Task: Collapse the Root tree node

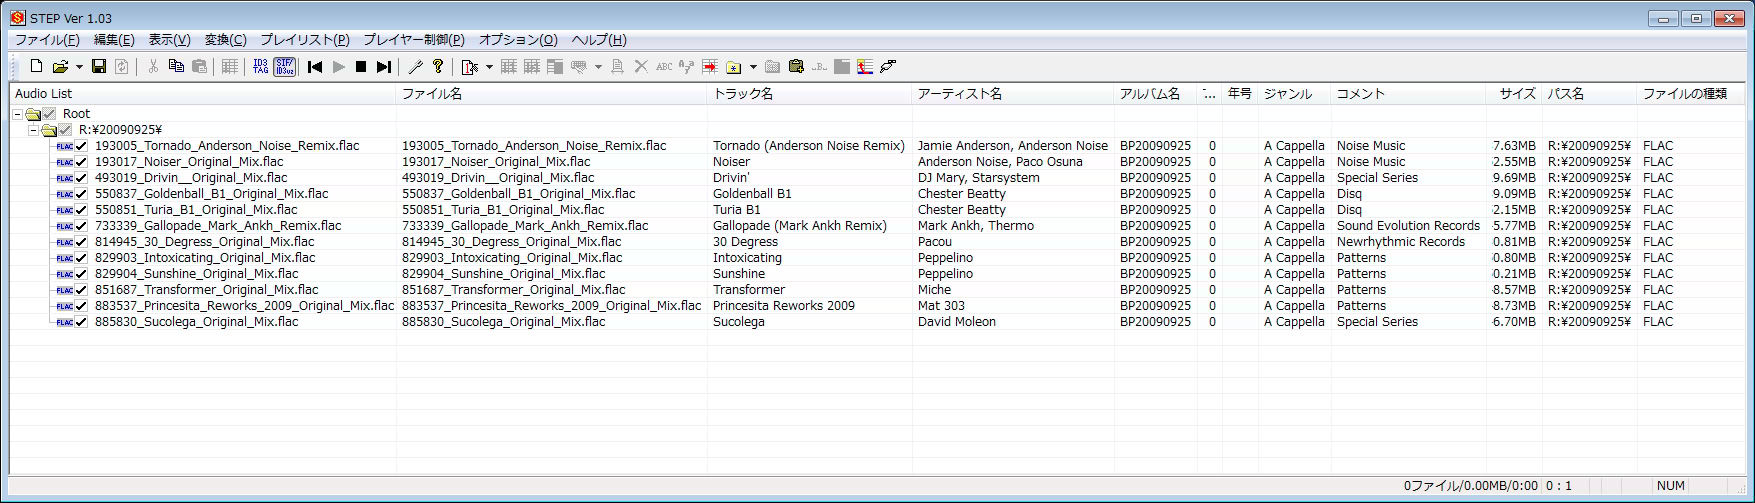Action: [18, 114]
